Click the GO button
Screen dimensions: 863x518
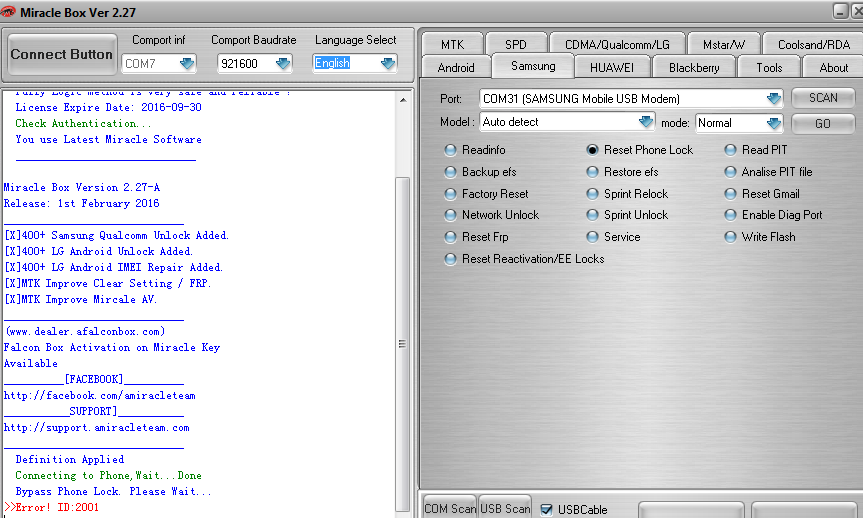pos(823,123)
